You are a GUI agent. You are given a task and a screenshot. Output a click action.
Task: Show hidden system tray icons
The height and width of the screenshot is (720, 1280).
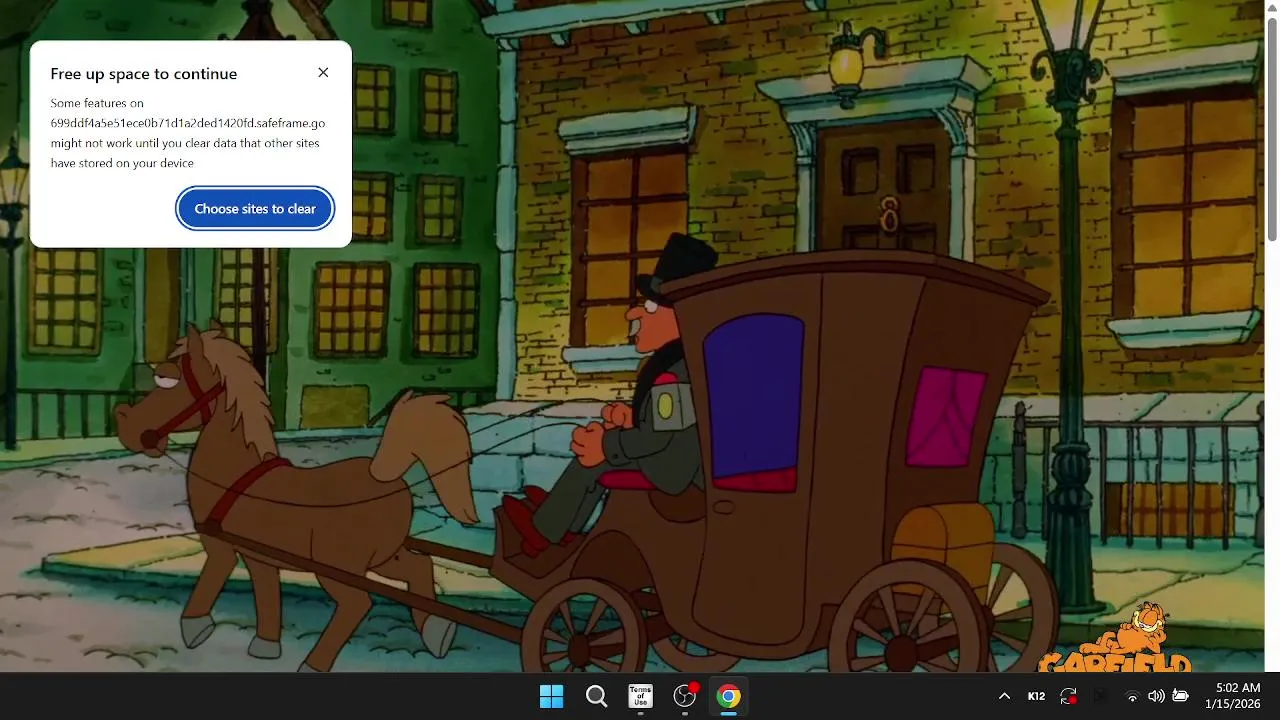pos(1004,697)
